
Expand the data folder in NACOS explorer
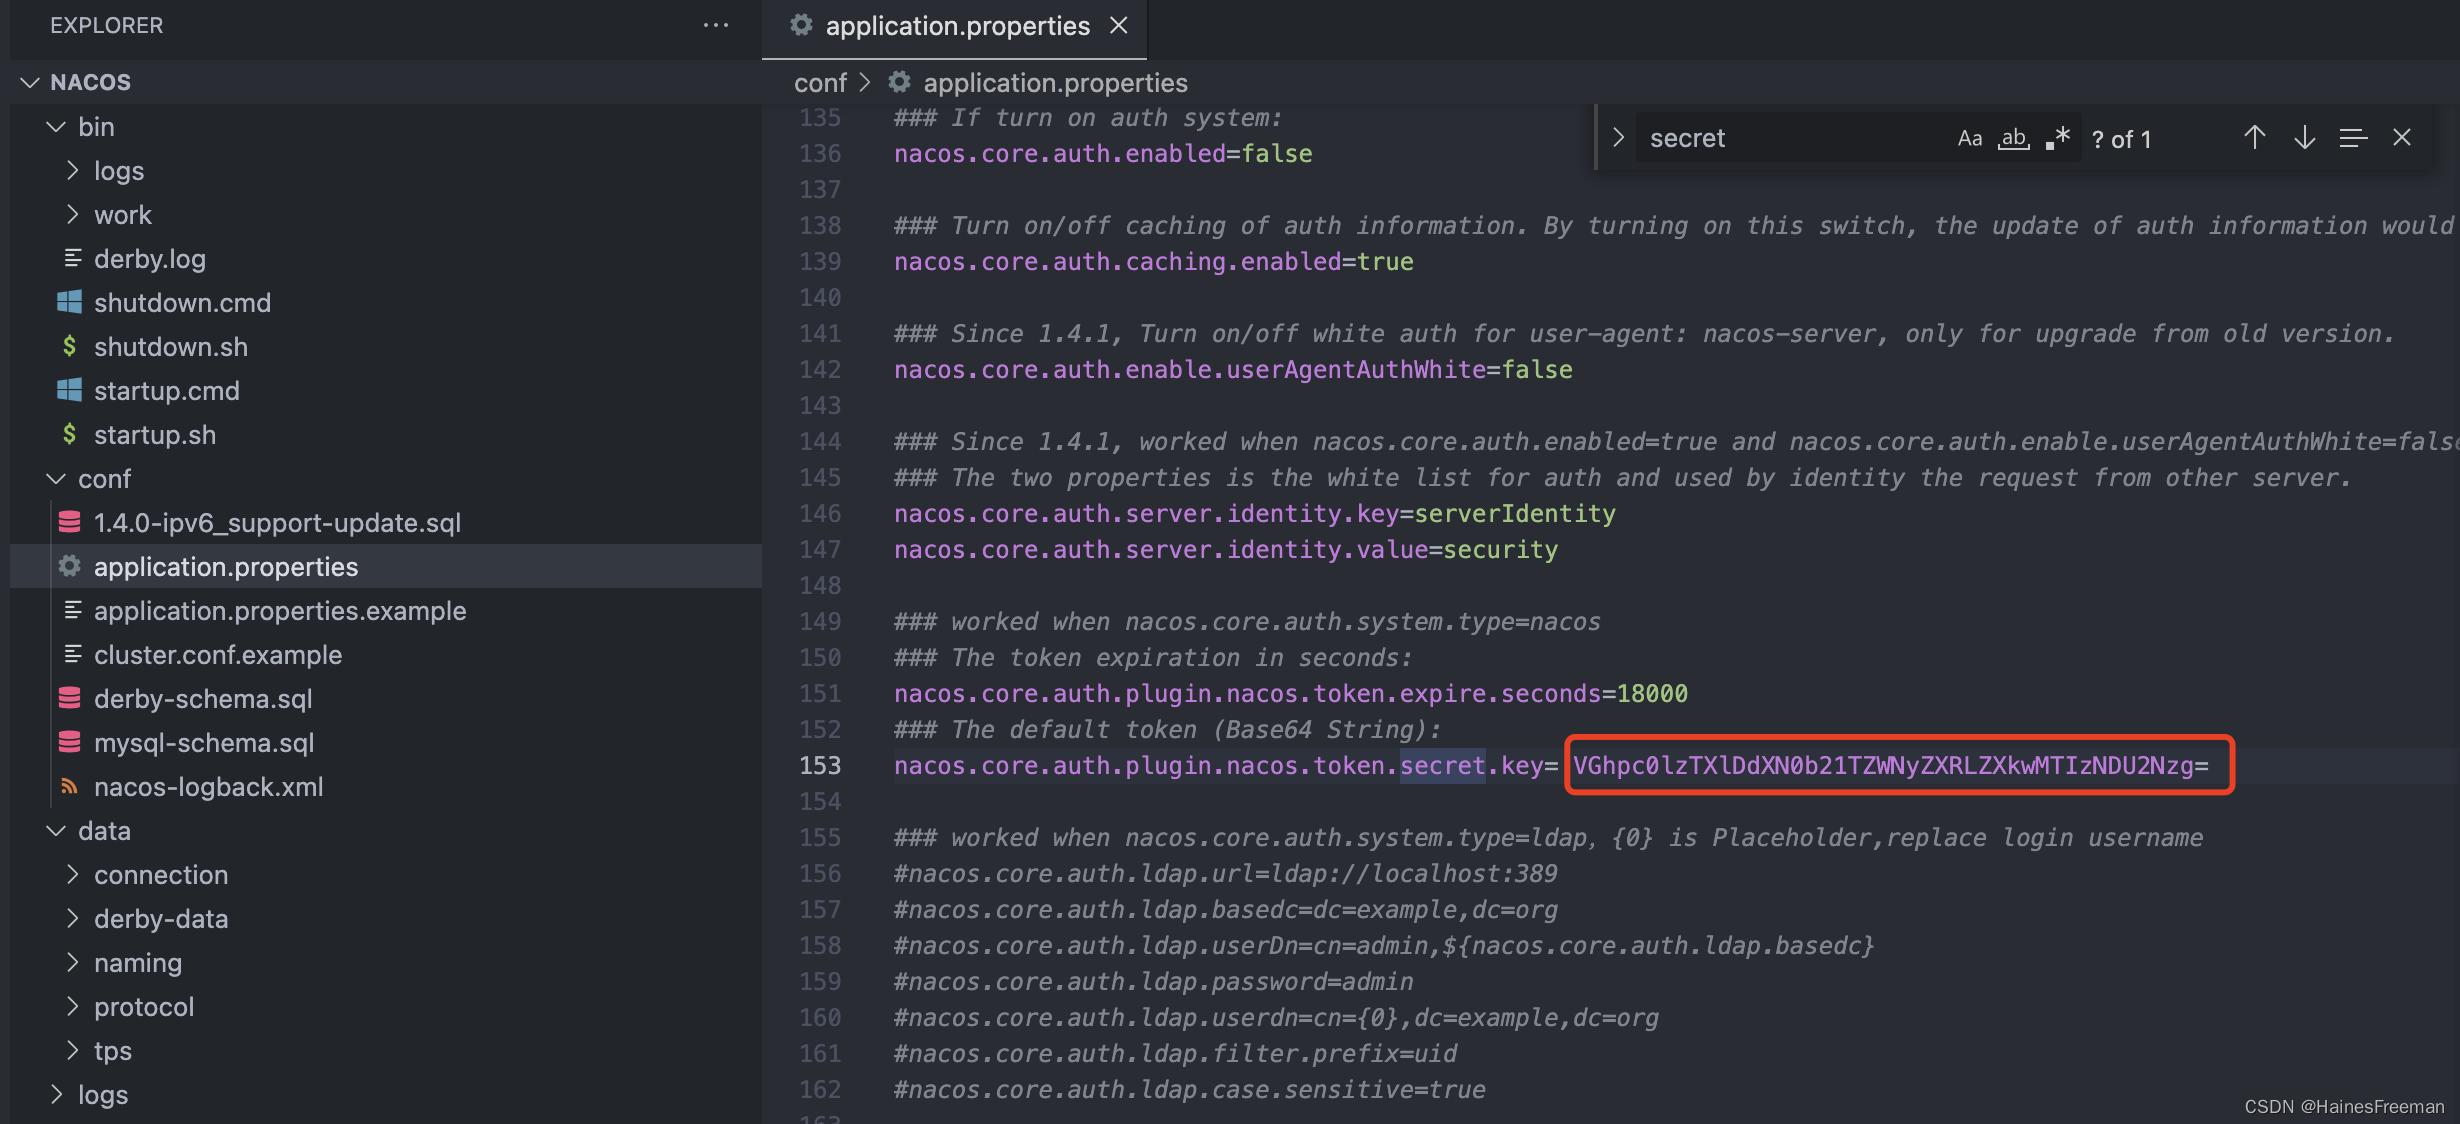(x=55, y=829)
